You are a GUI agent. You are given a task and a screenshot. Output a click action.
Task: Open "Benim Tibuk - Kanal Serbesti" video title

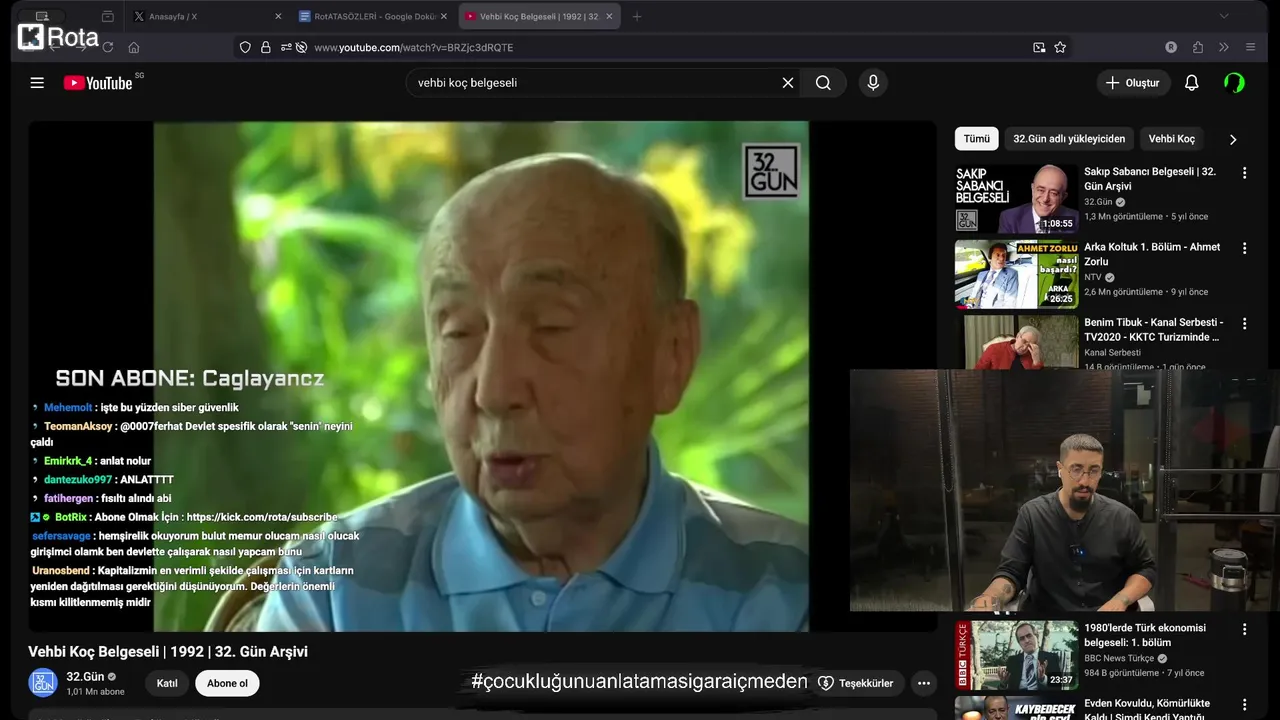coord(1153,329)
